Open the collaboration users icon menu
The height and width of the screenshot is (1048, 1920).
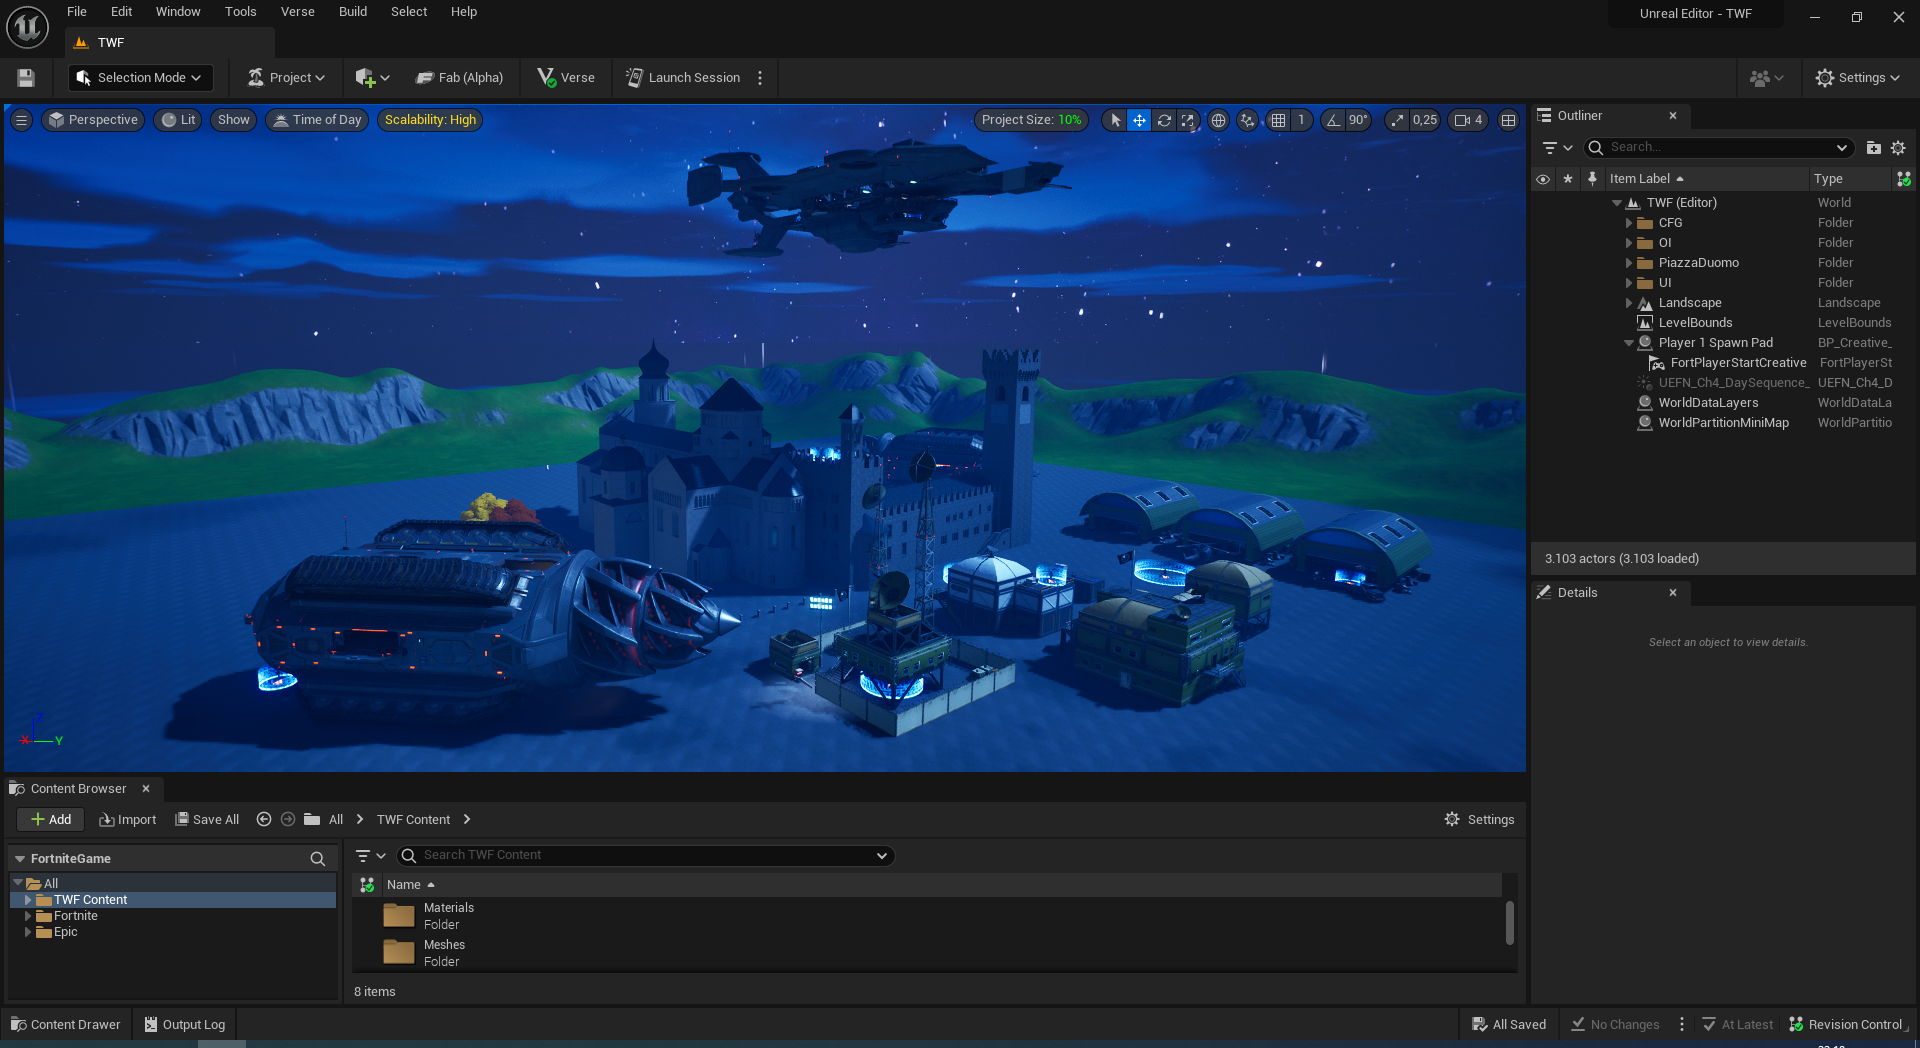tap(1766, 77)
